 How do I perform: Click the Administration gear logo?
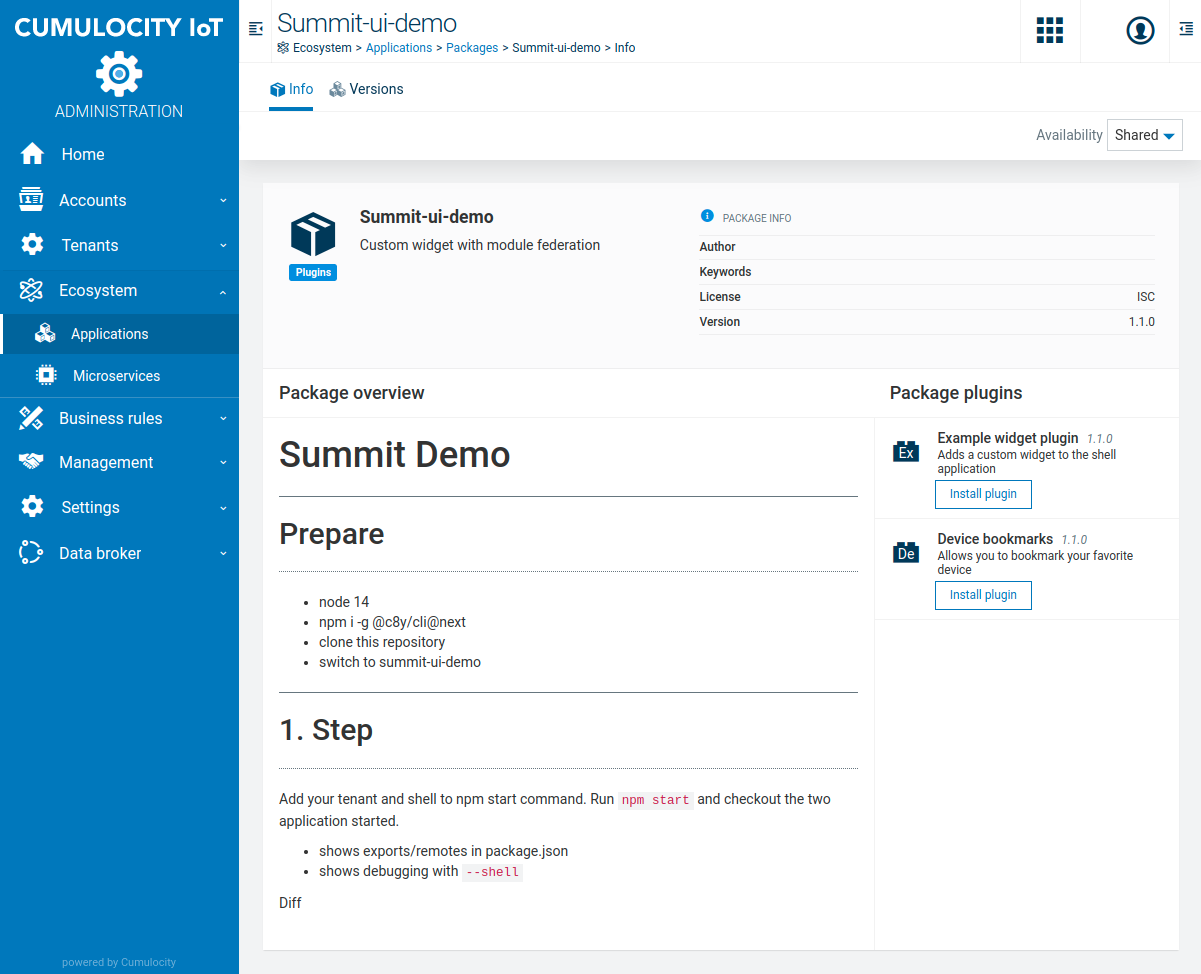[119, 73]
